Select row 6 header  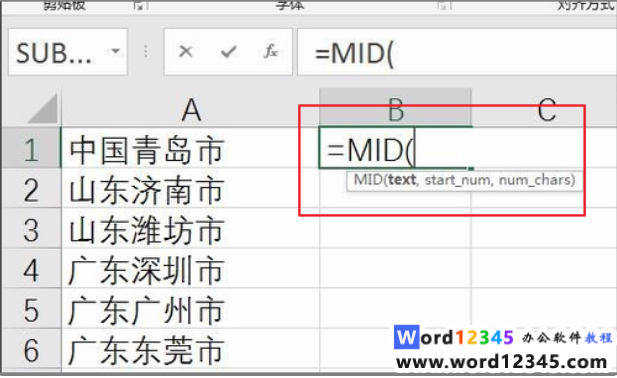31,350
